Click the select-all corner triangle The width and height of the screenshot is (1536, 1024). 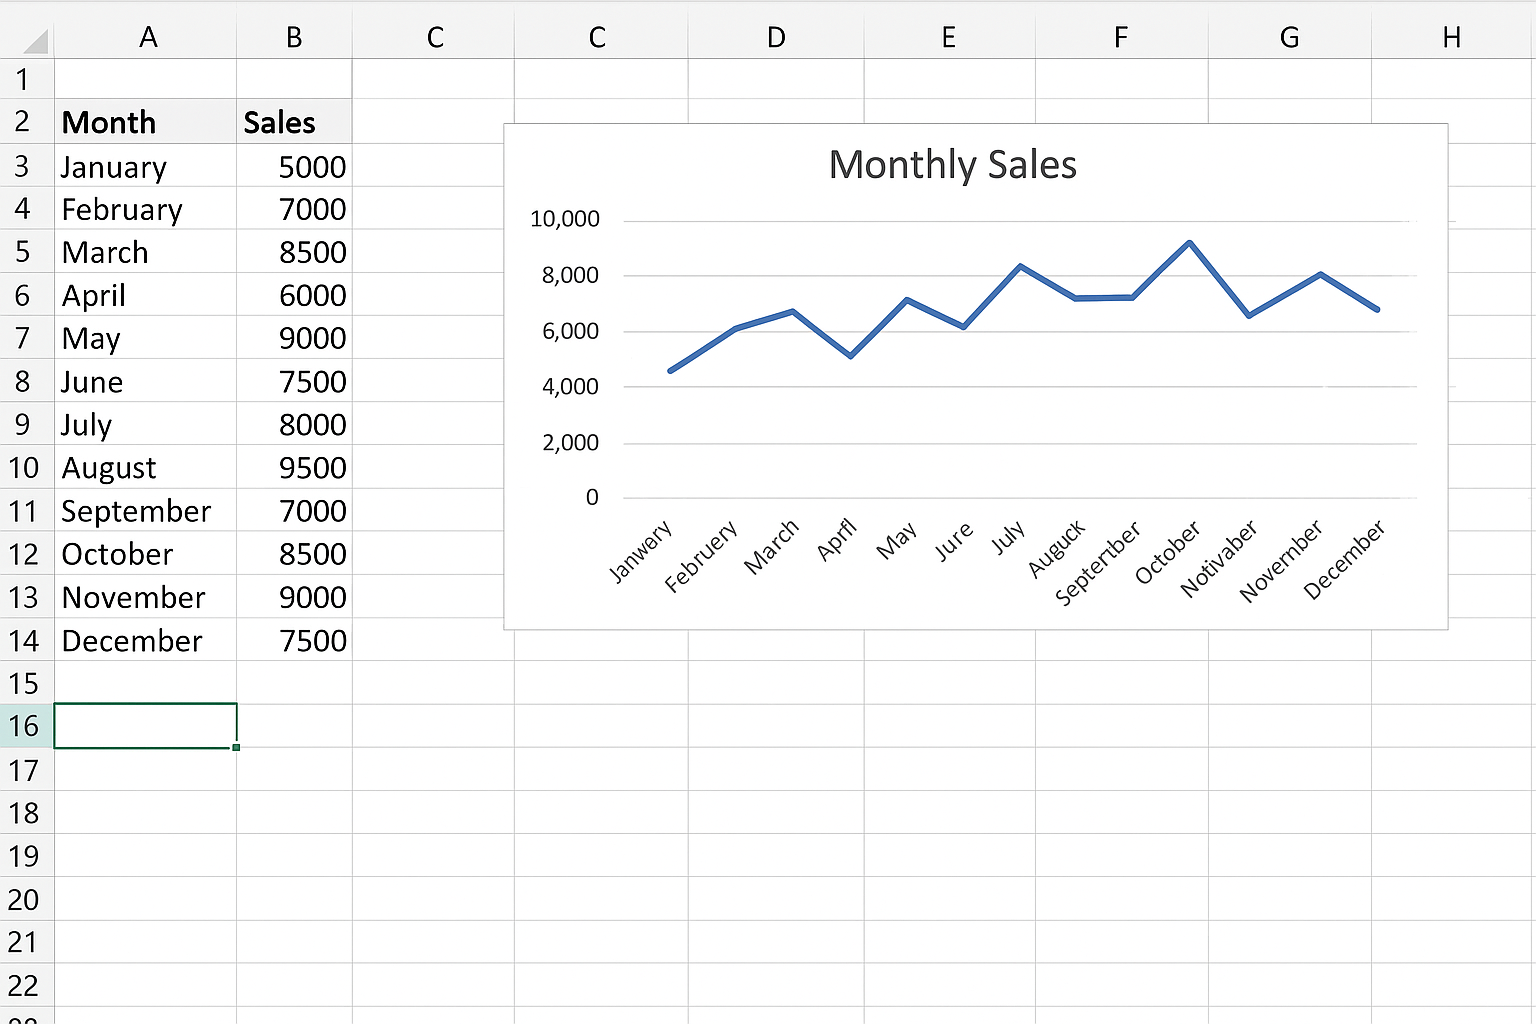tap(35, 41)
